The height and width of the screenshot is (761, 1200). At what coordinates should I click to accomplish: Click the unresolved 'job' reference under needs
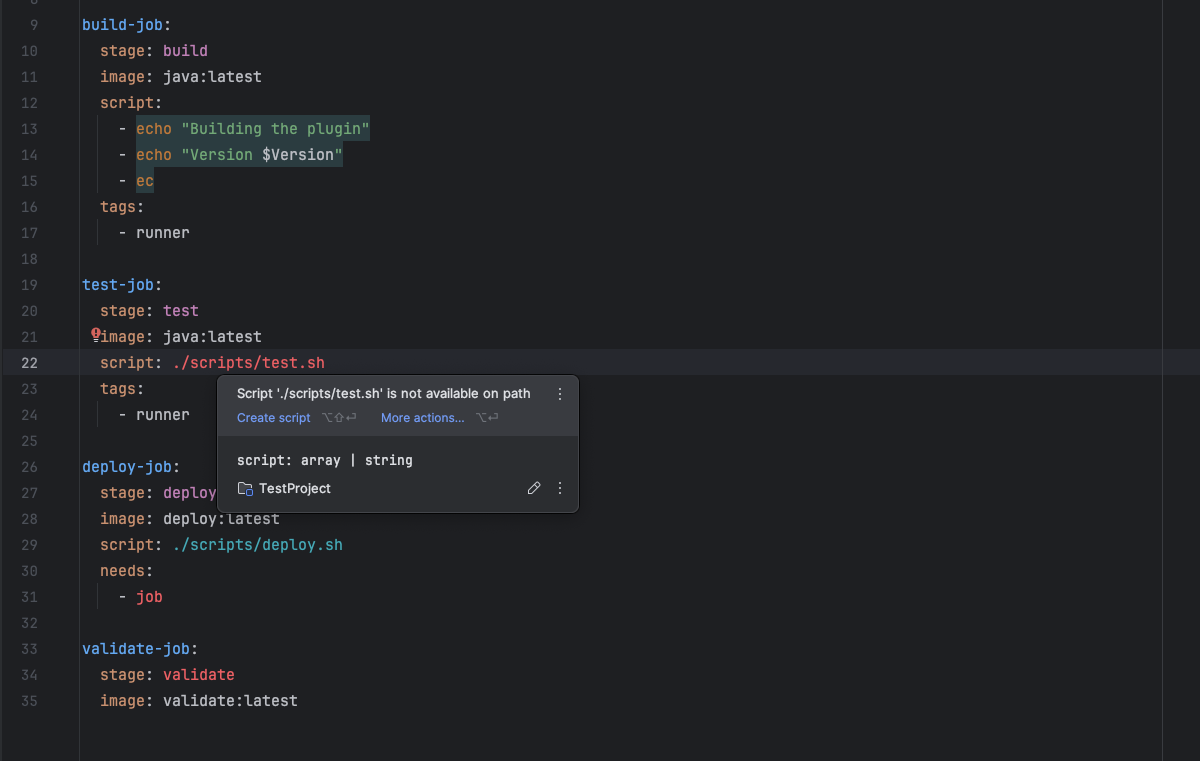tap(149, 597)
